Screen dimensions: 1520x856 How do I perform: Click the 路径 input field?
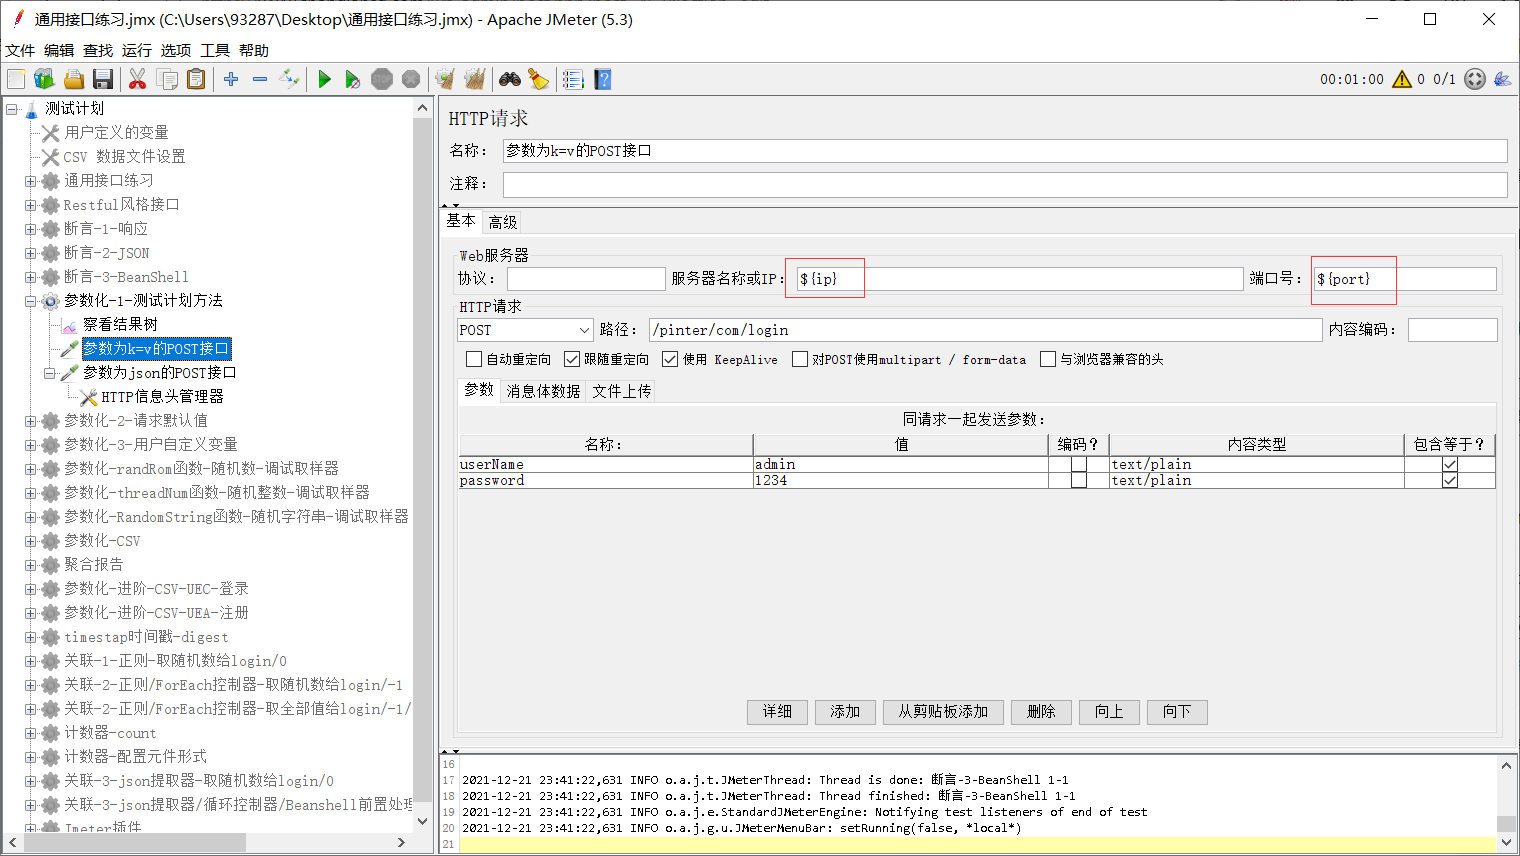(985, 330)
